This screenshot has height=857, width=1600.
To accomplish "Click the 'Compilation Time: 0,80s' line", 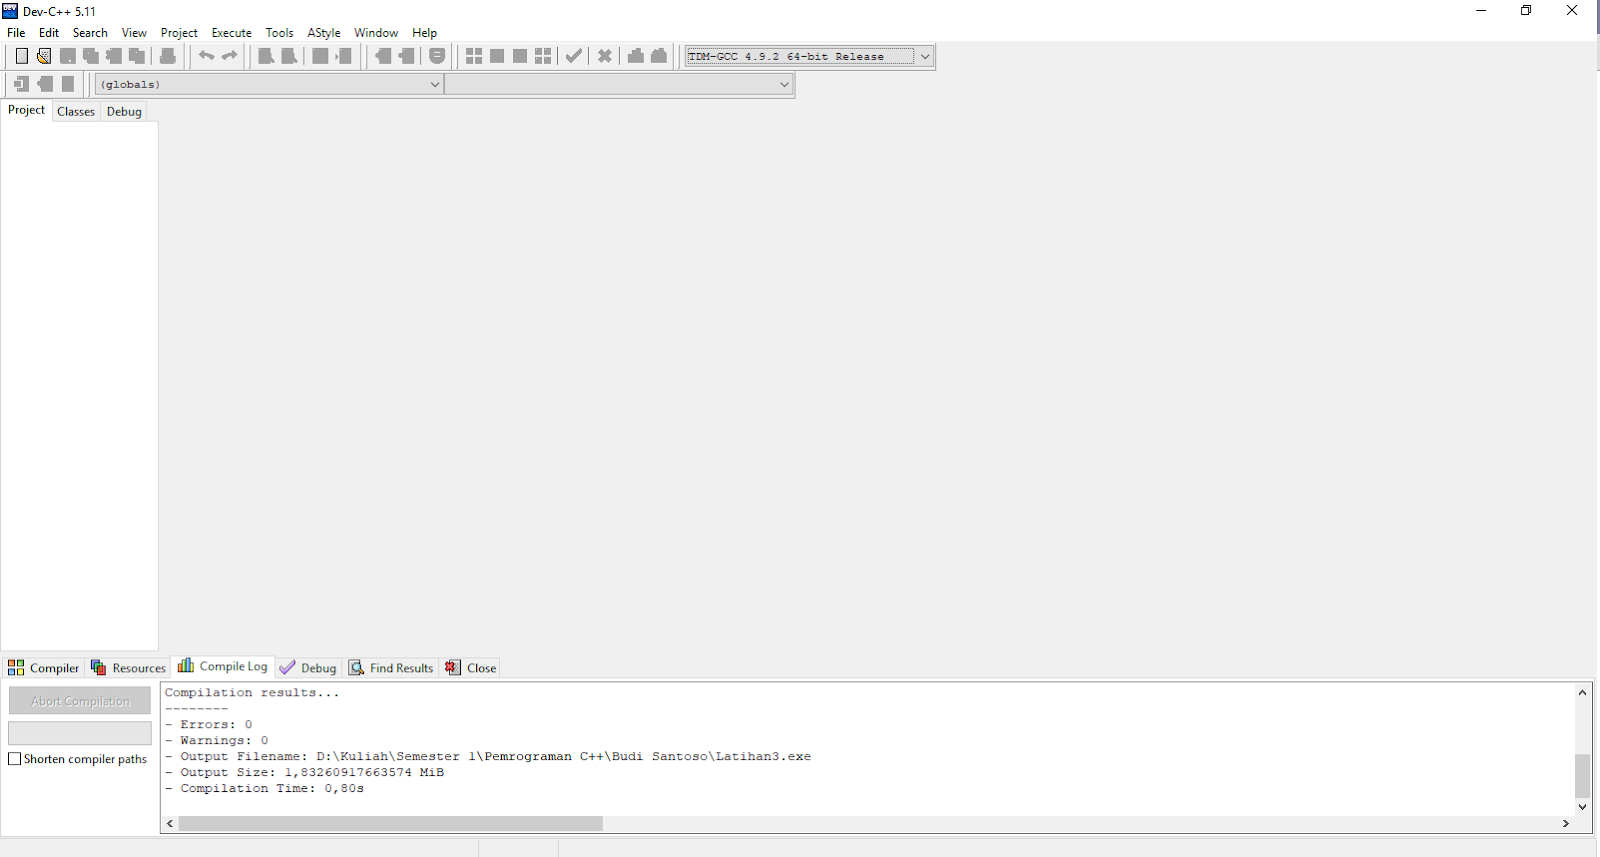I will click(x=264, y=788).
